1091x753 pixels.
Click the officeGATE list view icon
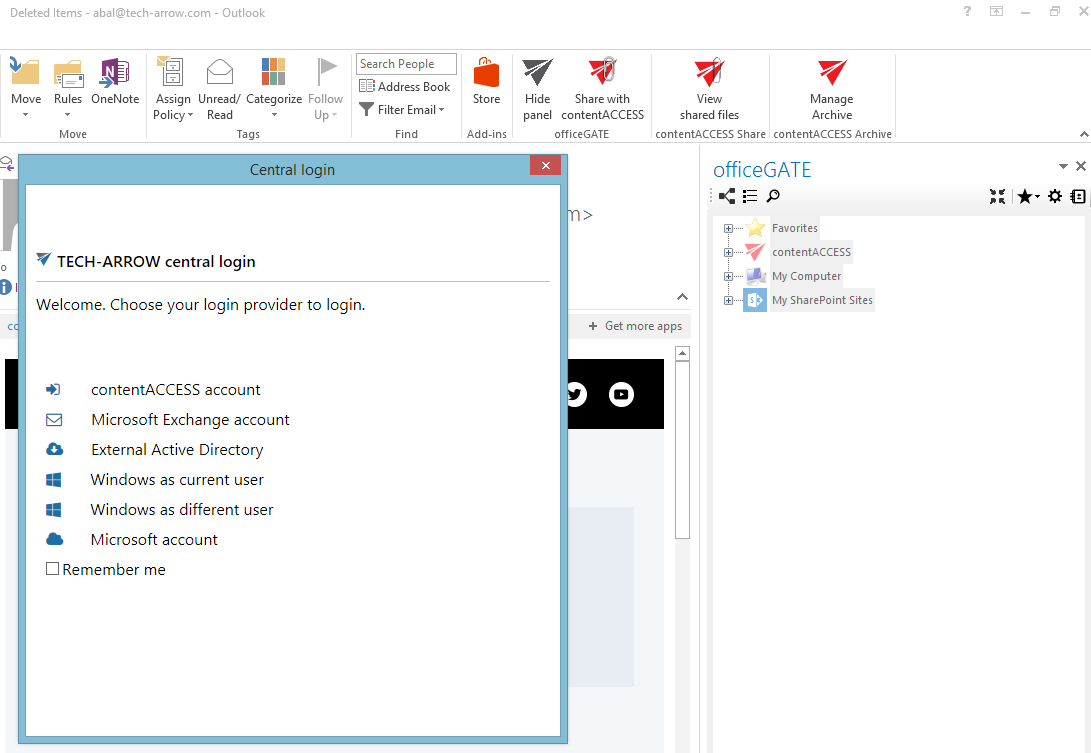pyautogui.click(x=750, y=196)
